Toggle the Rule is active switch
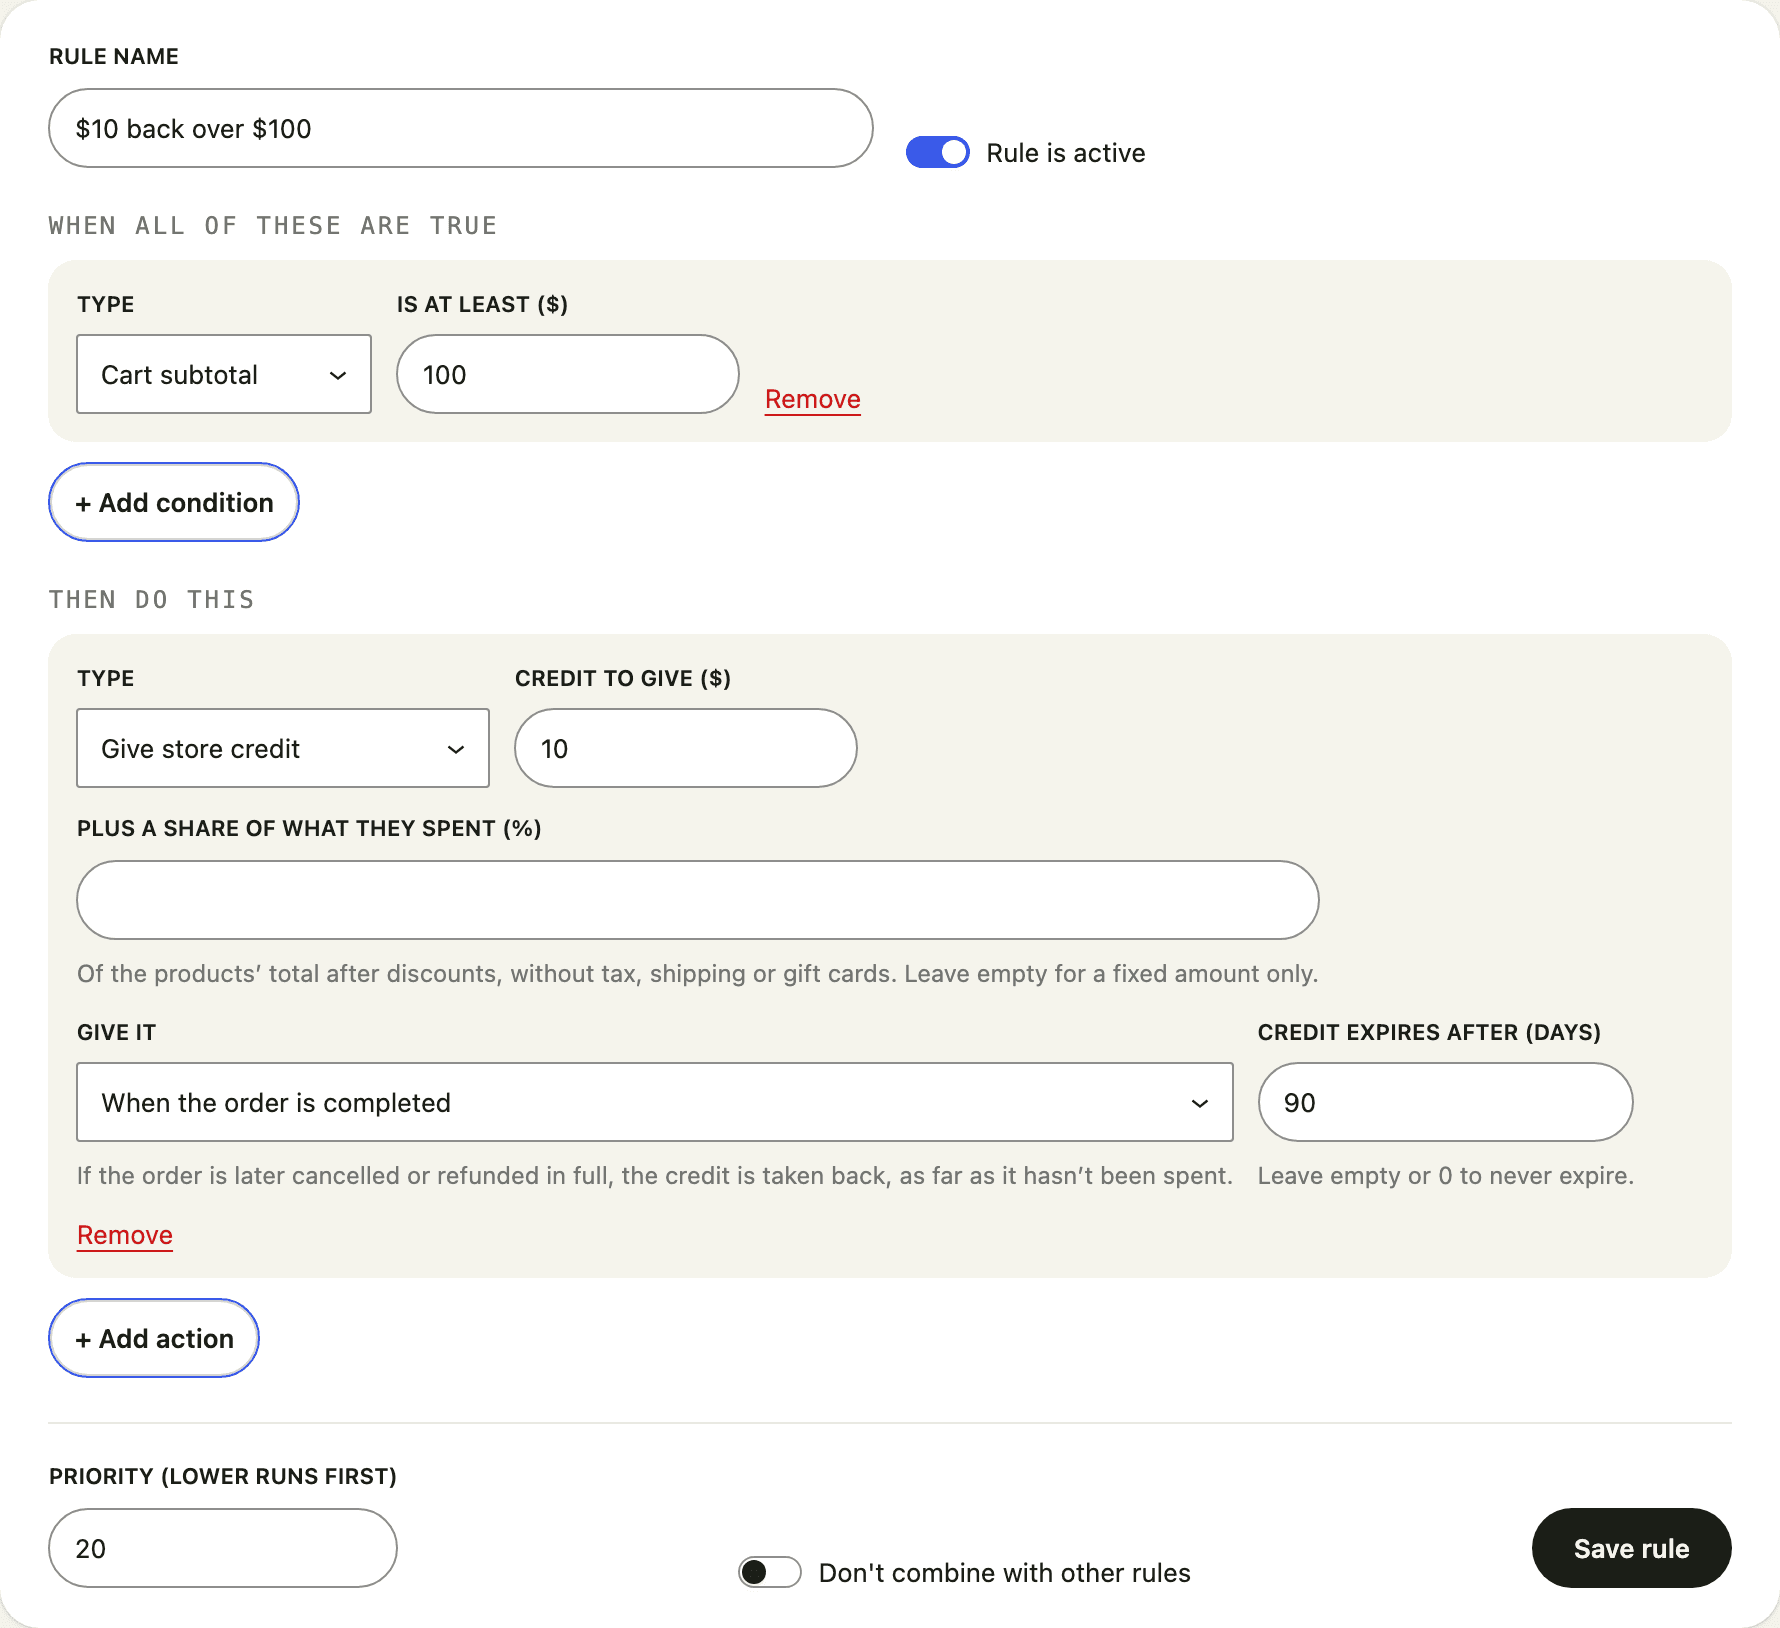 [x=937, y=152]
